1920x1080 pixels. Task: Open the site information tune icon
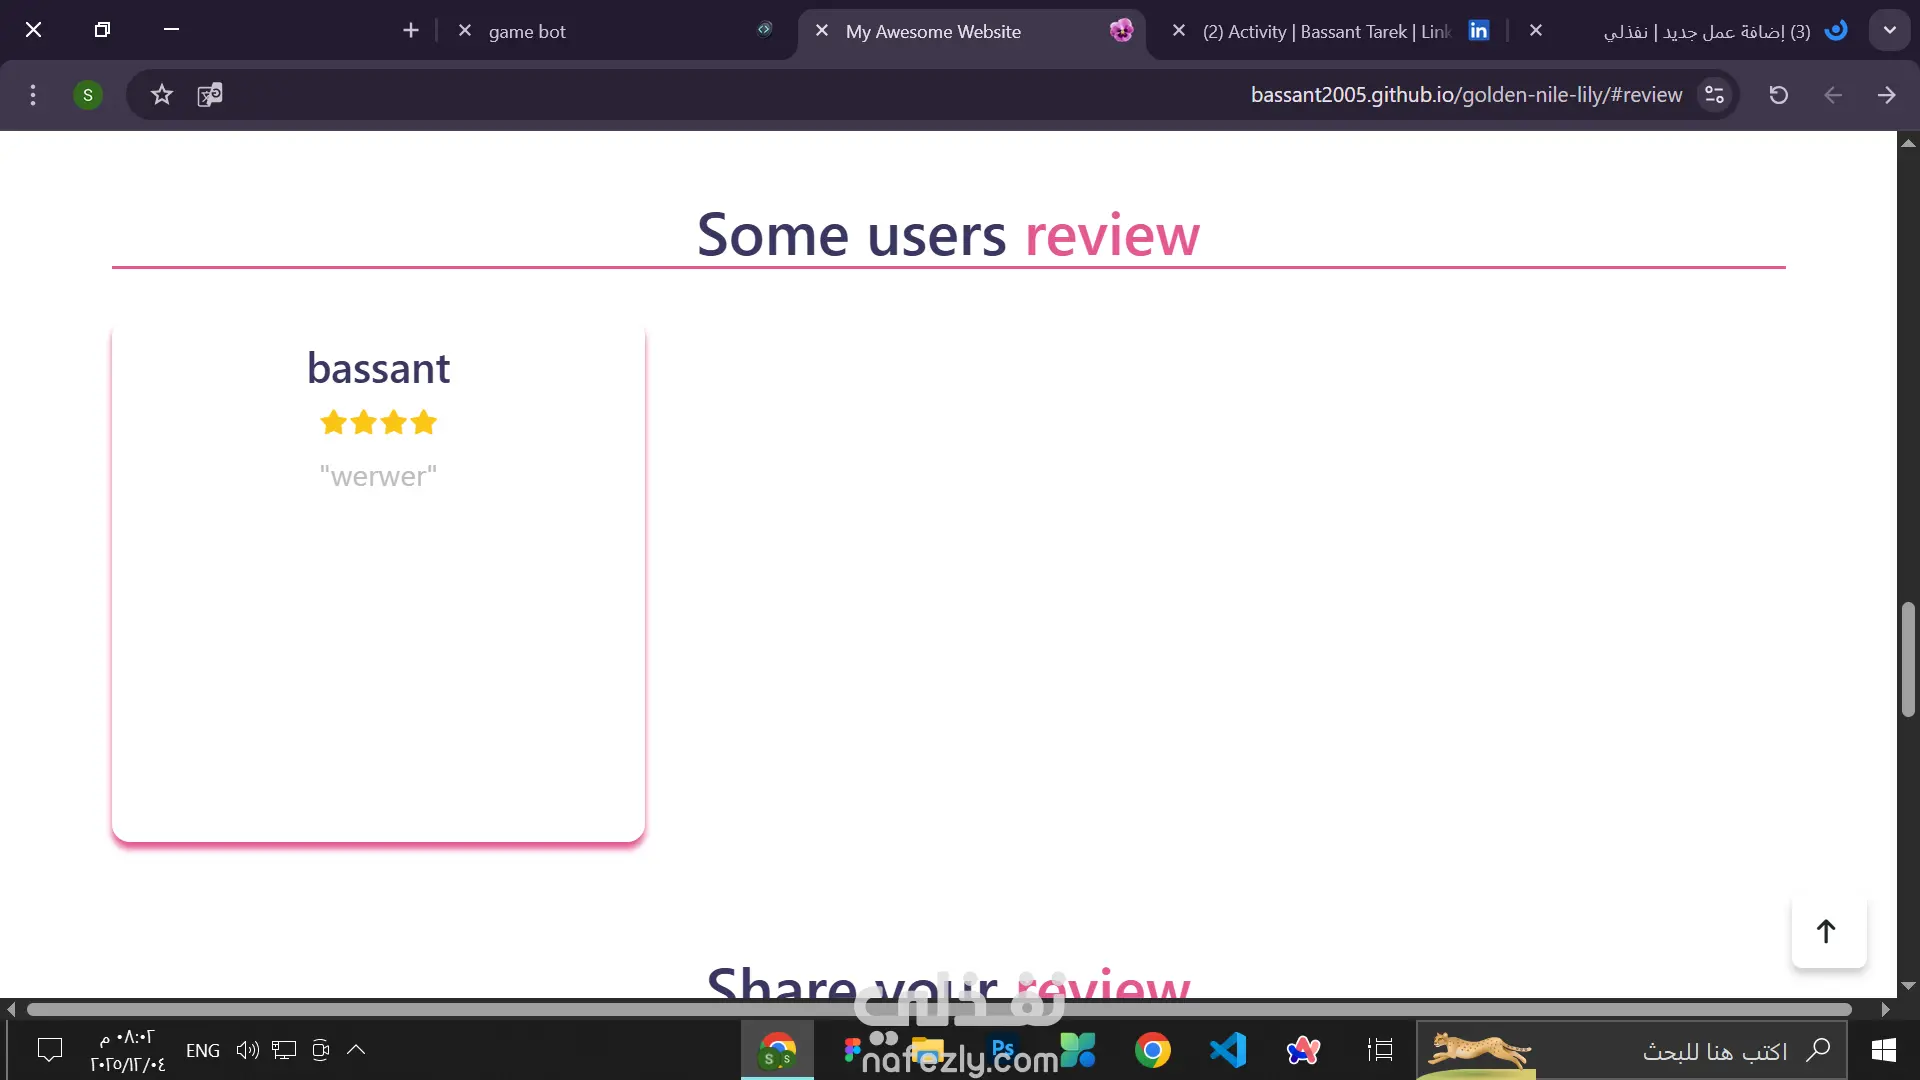pyautogui.click(x=1714, y=95)
